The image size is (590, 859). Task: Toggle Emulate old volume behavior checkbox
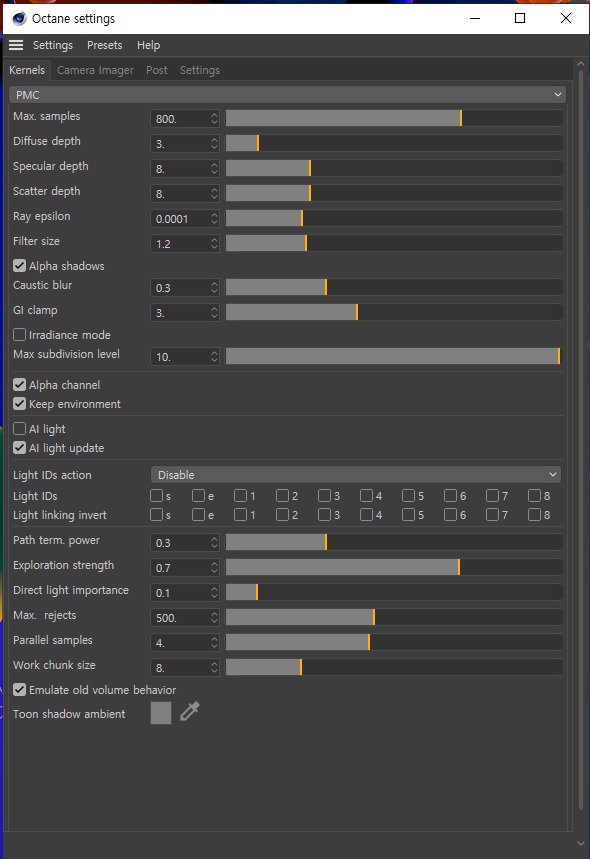[x=19, y=690]
